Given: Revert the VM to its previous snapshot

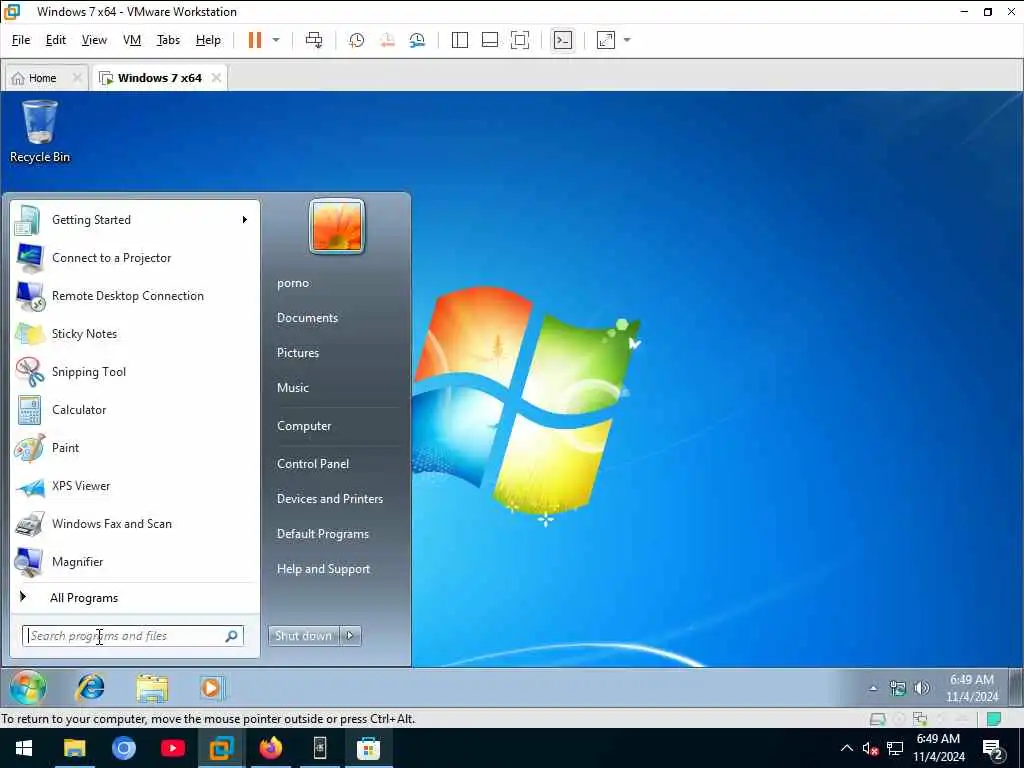Looking at the screenshot, I should click(x=387, y=40).
